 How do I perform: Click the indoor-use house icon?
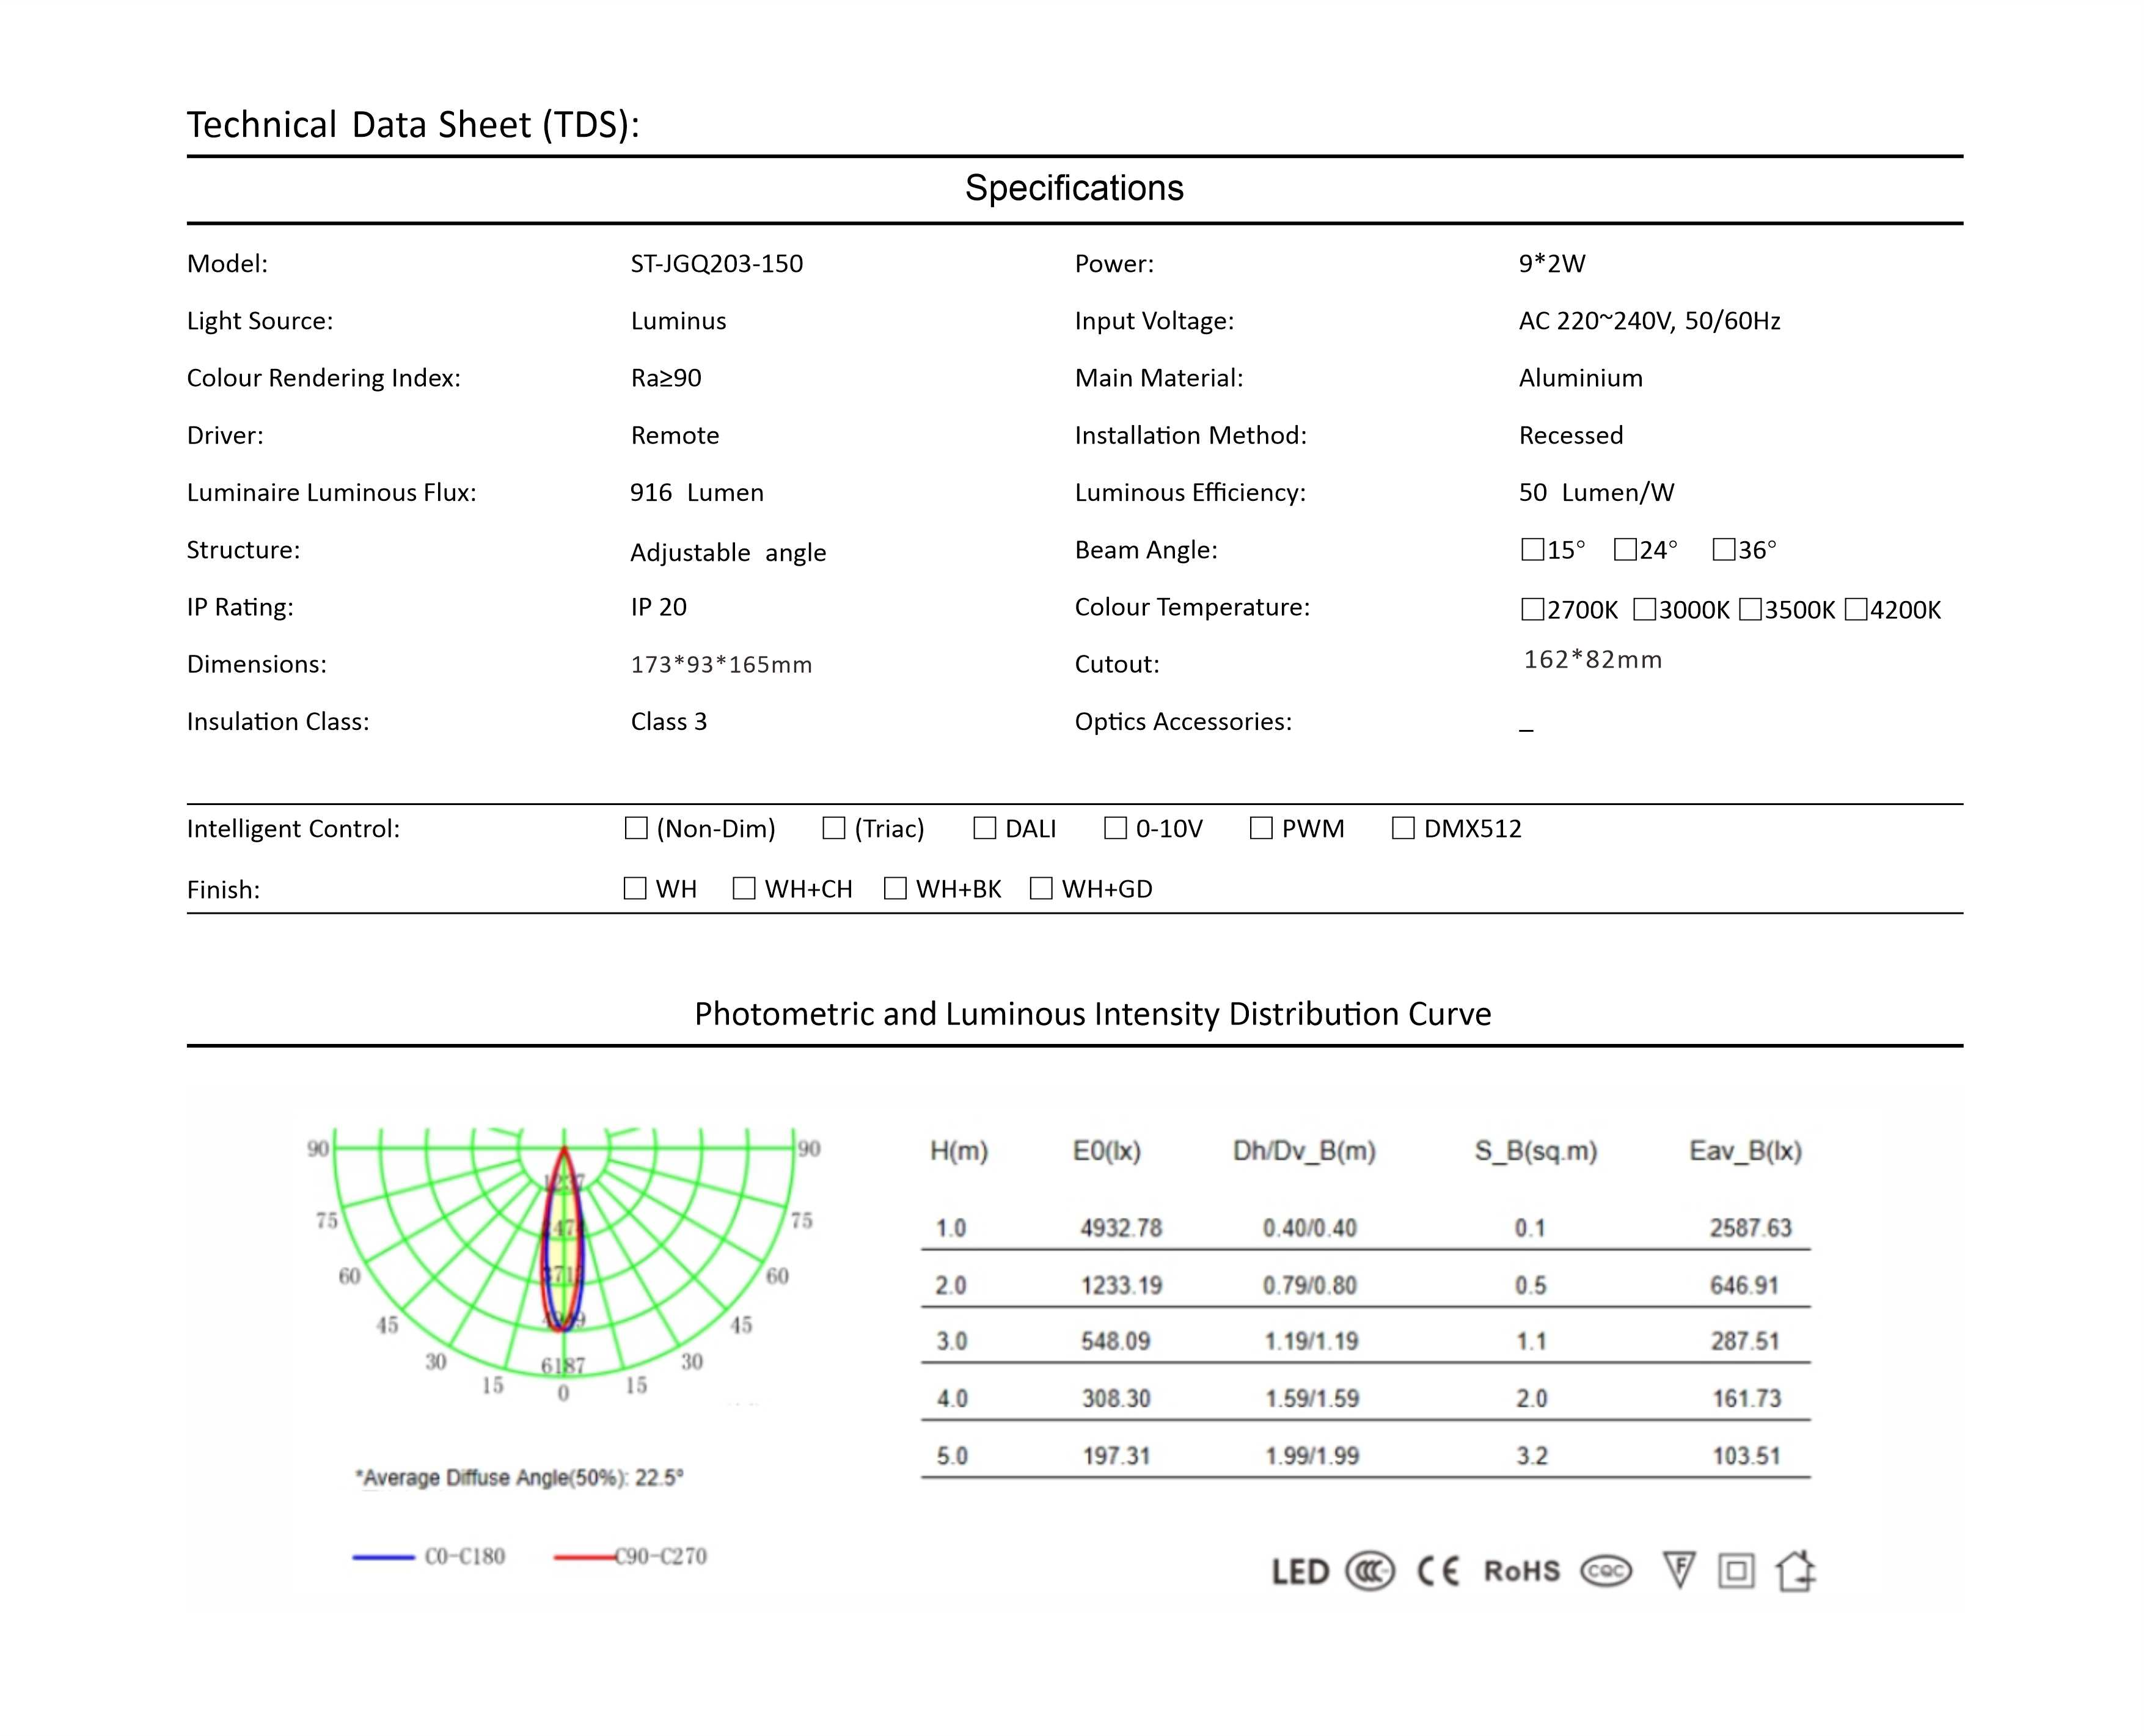pyautogui.click(x=1796, y=1570)
